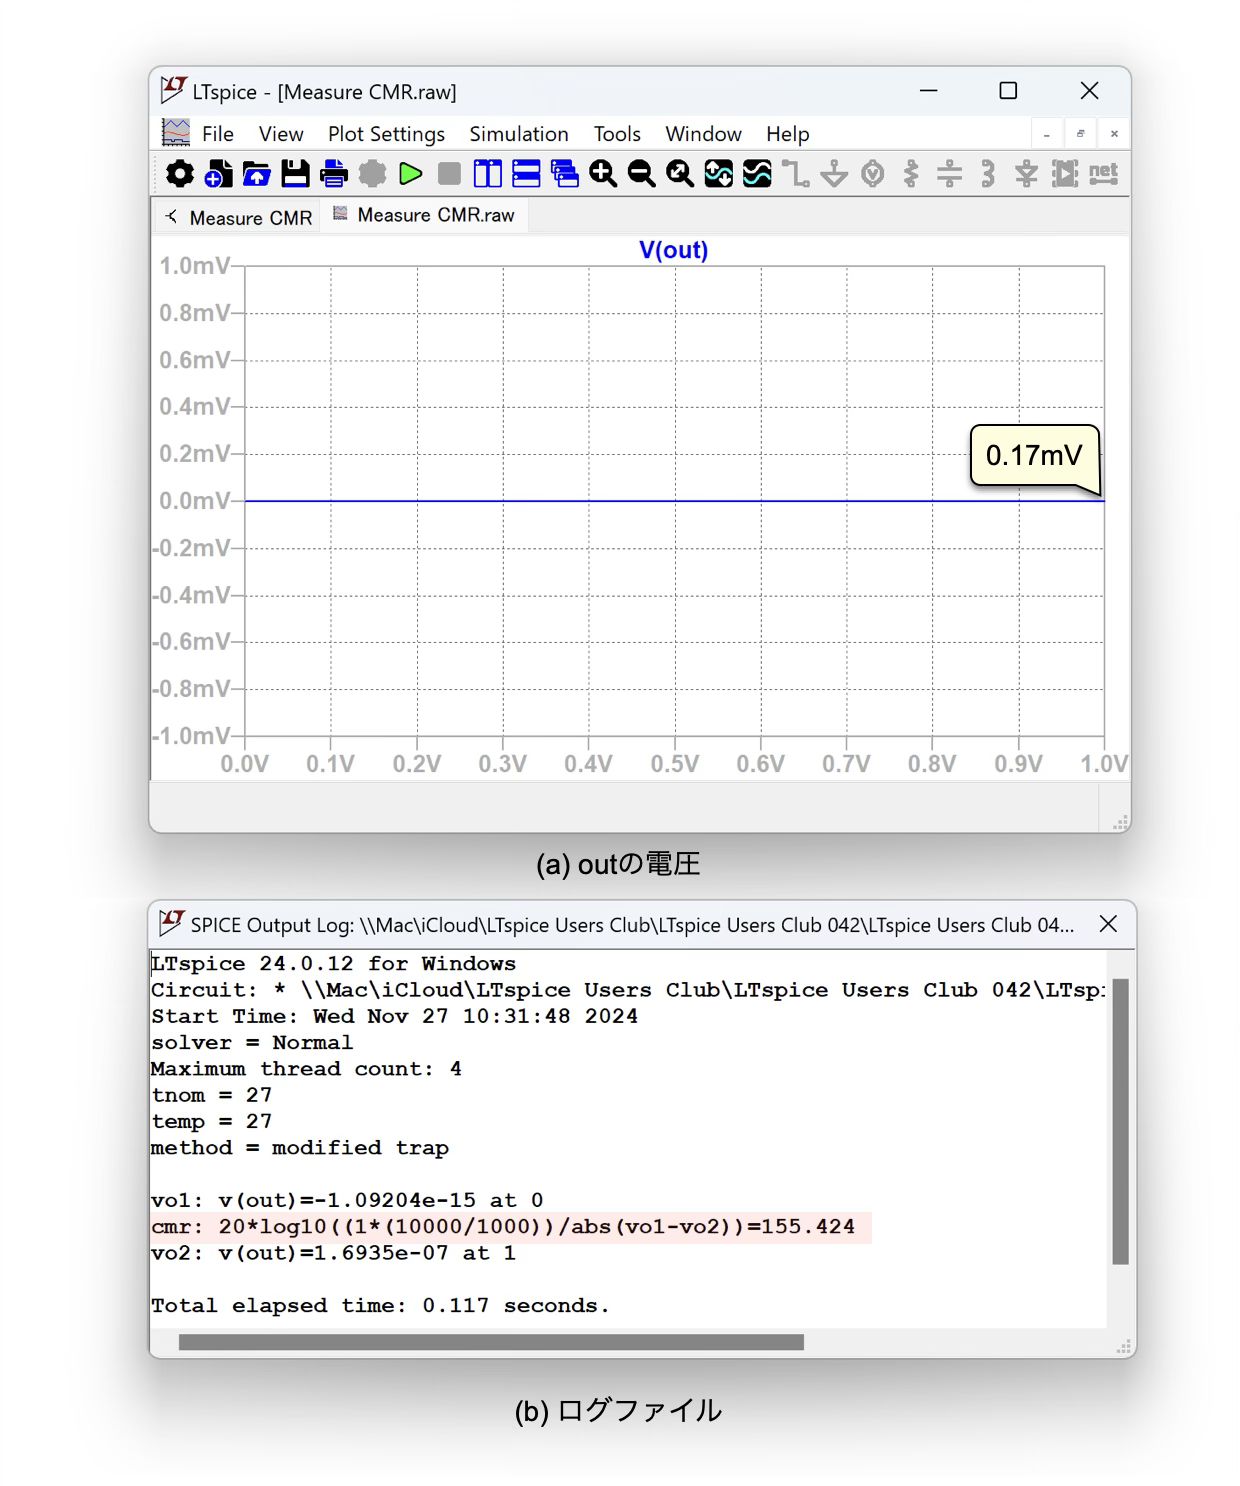Select the grayed wire tool icon

[796, 174]
